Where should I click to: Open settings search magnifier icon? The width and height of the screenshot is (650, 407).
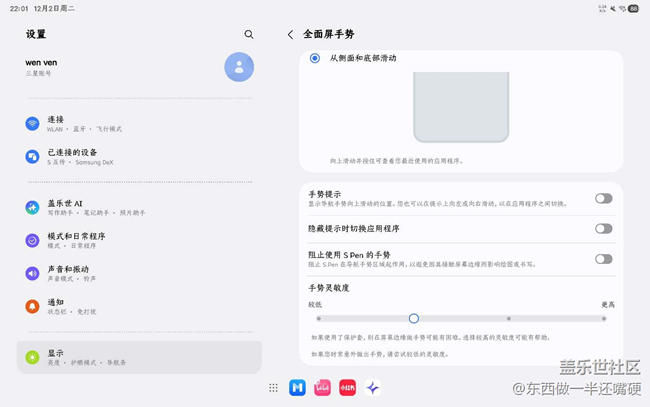pos(249,34)
